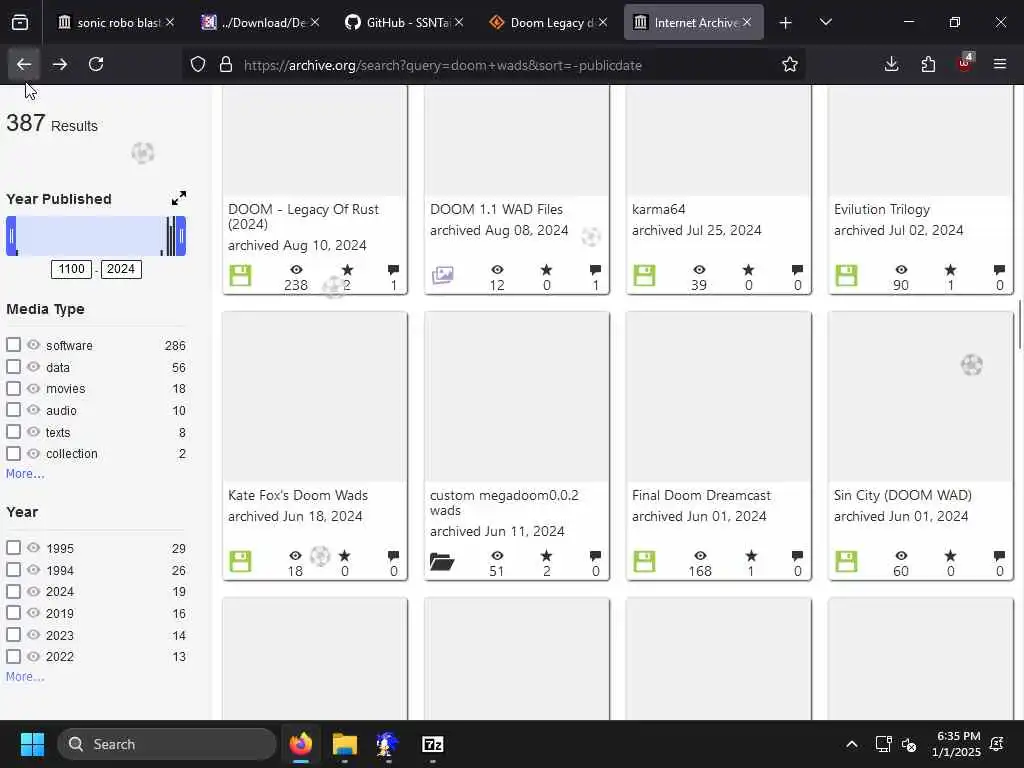Check the 1995 year filter
This screenshot has width=1024, height=768.
coord(13,547)
